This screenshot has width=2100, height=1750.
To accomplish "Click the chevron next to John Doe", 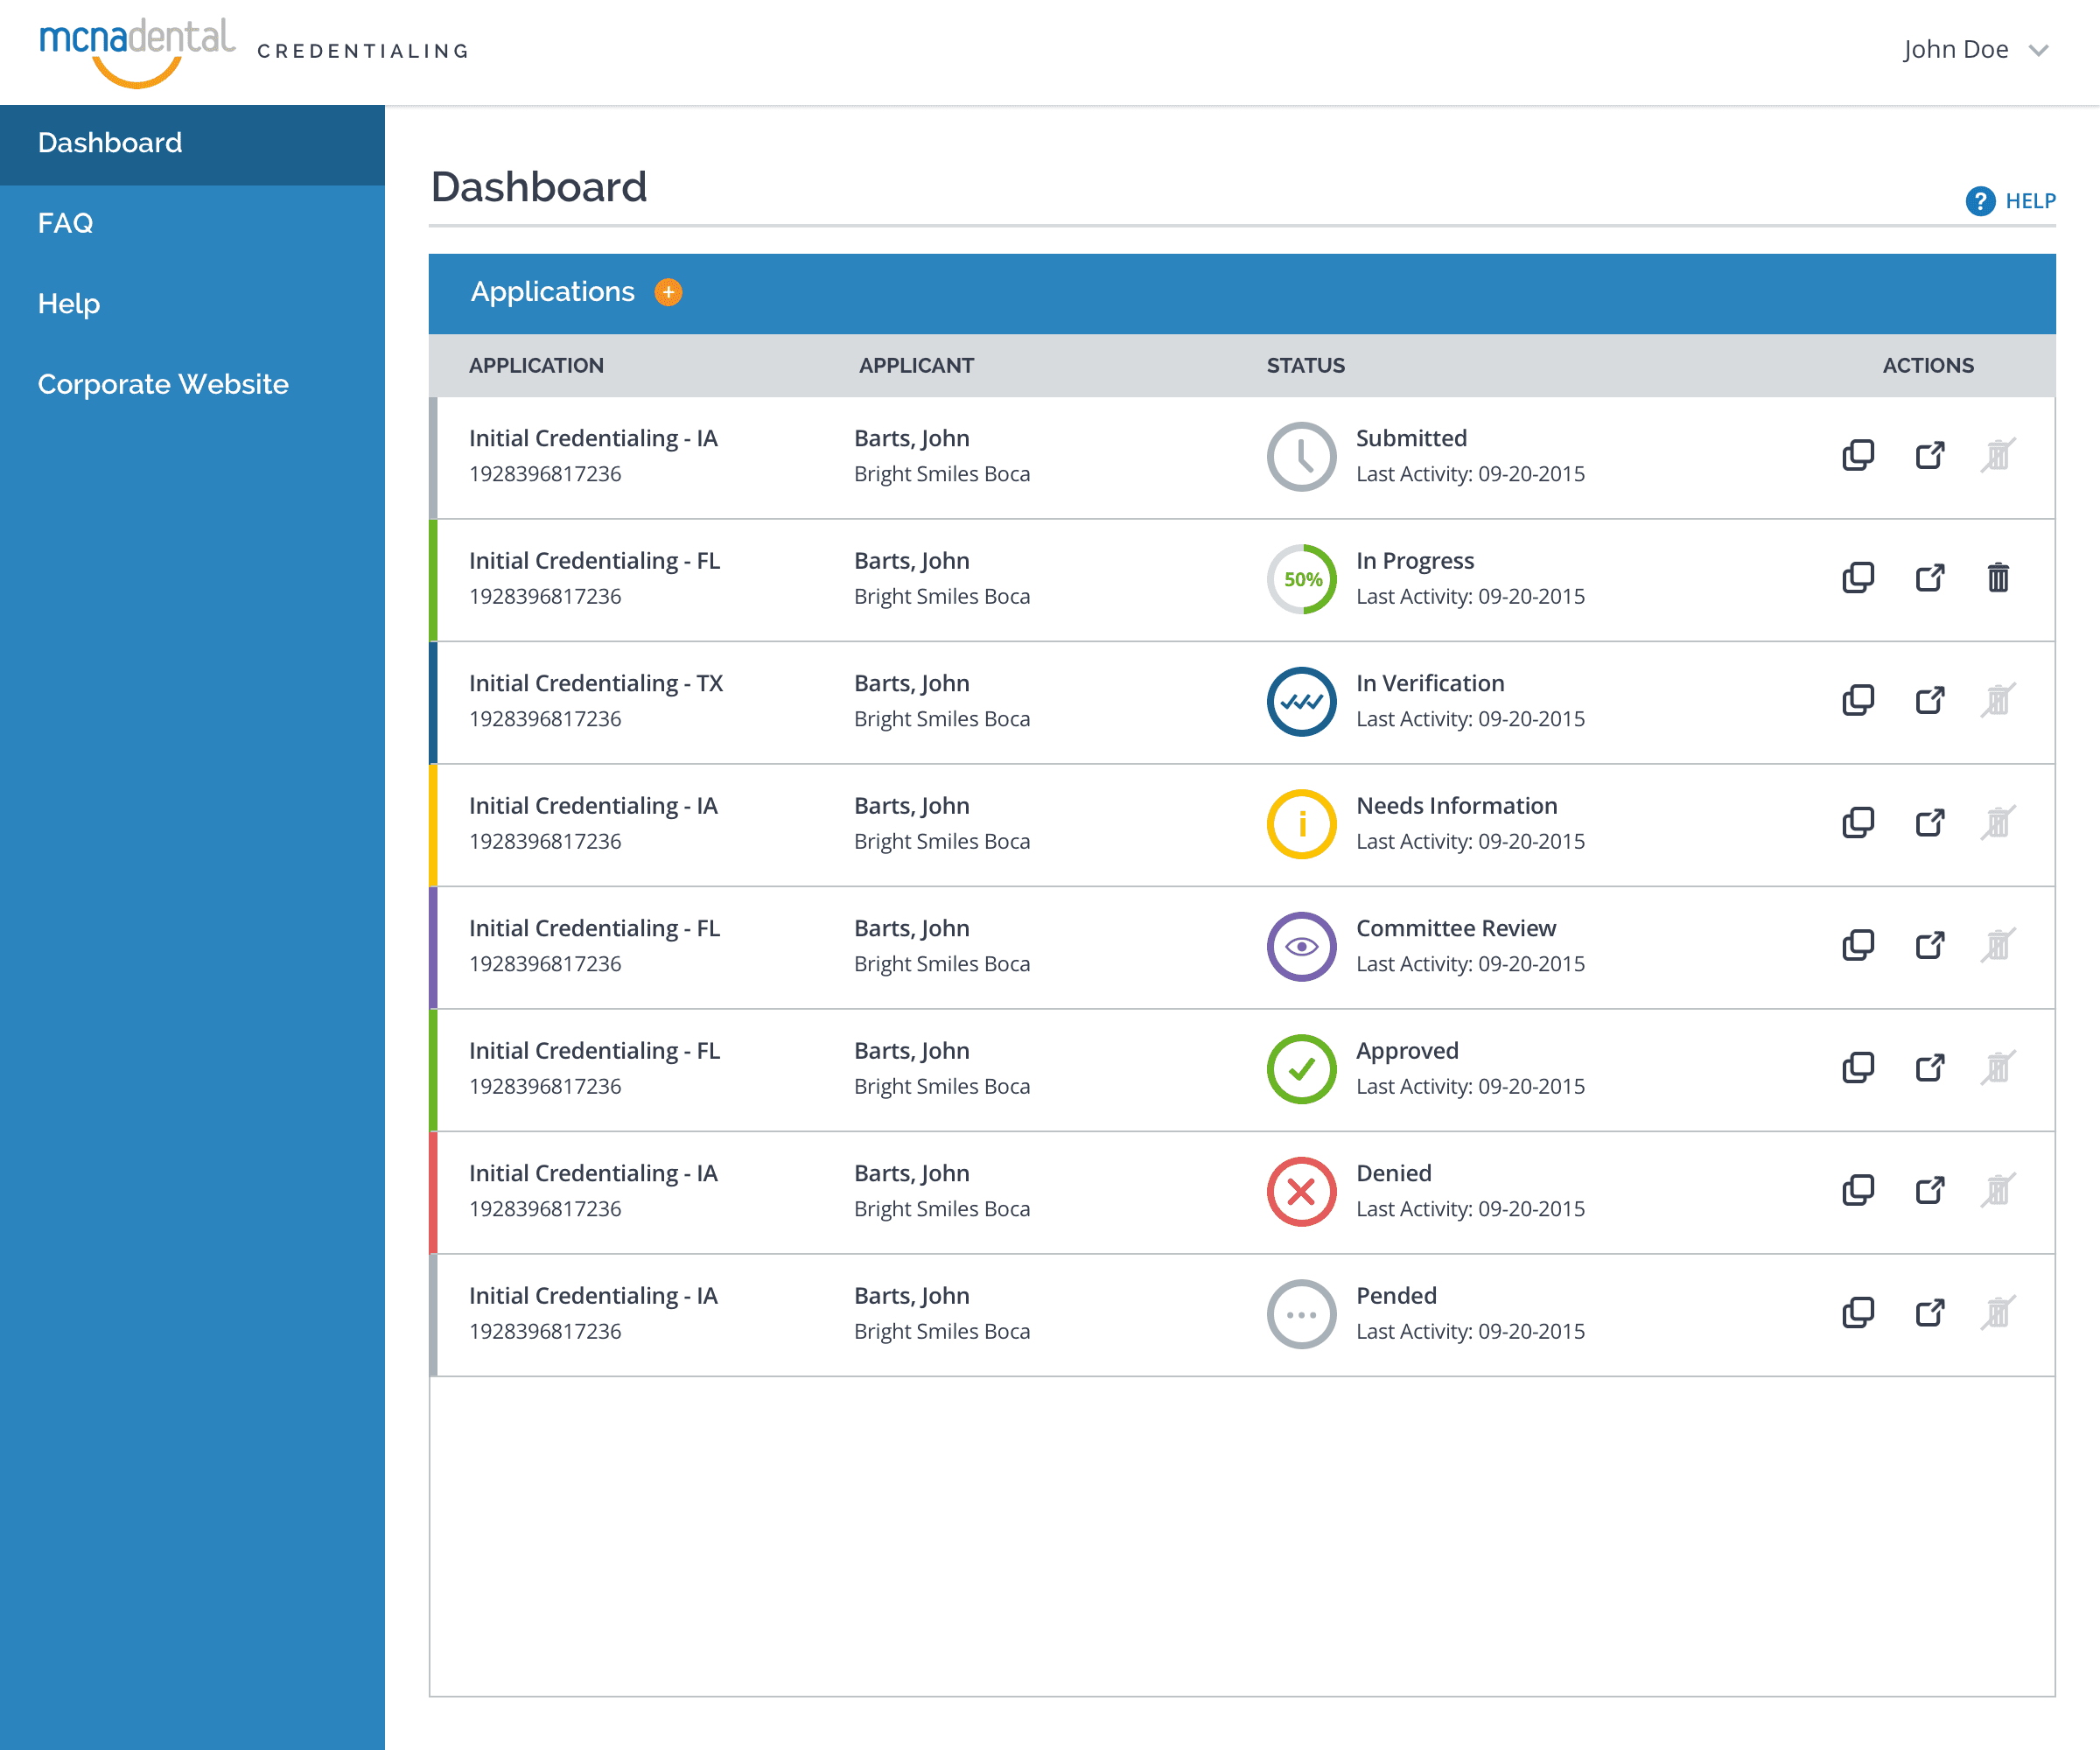I will [x=2038, y=50].
